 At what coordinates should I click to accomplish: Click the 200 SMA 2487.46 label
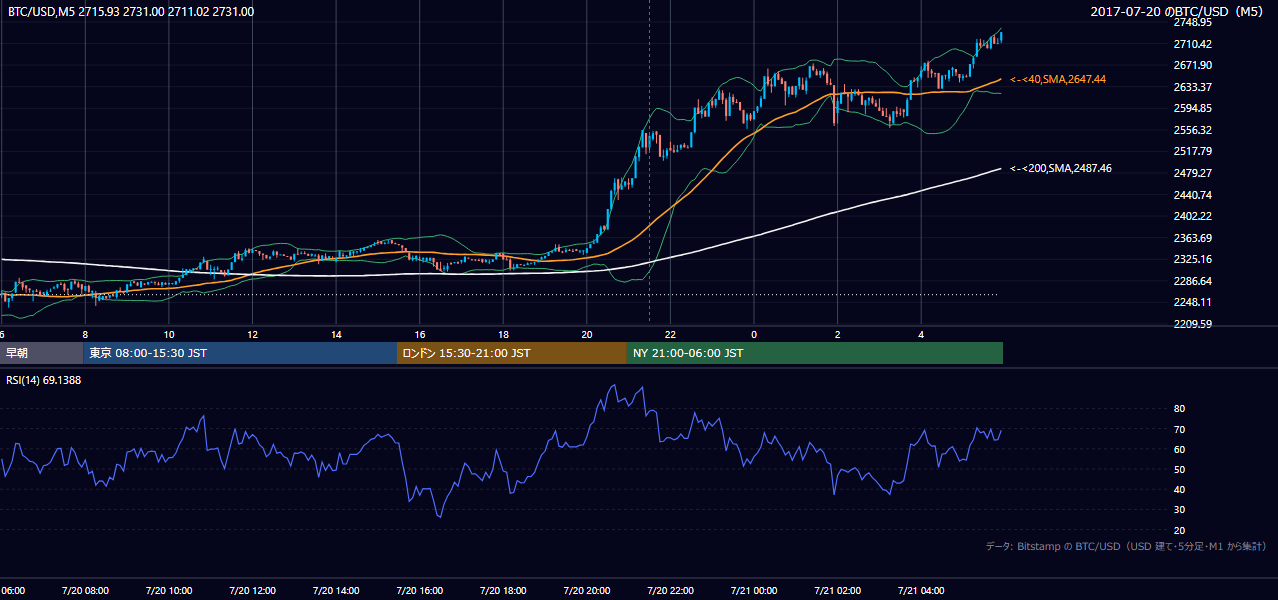pyautogui.click(x=1061, y=169)
